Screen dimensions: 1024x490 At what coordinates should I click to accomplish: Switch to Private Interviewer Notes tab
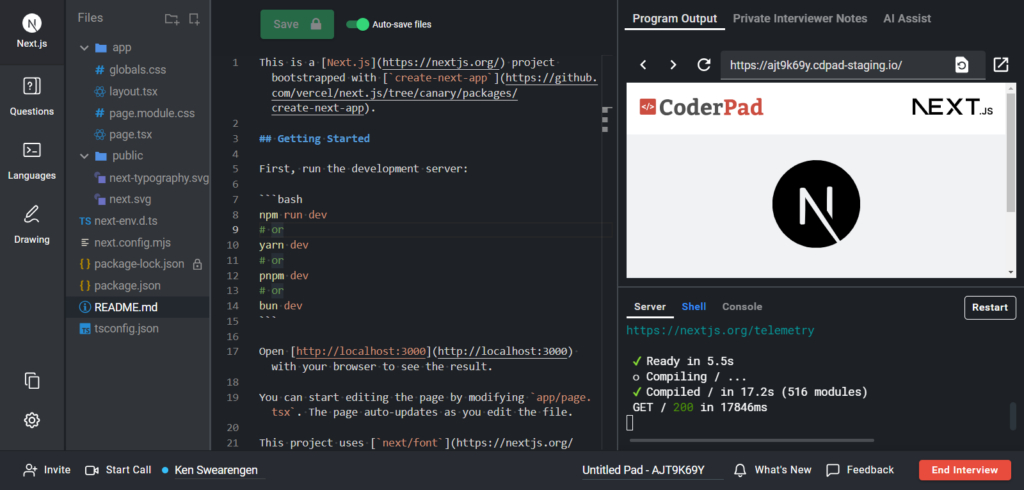click(x=799, y=18)
